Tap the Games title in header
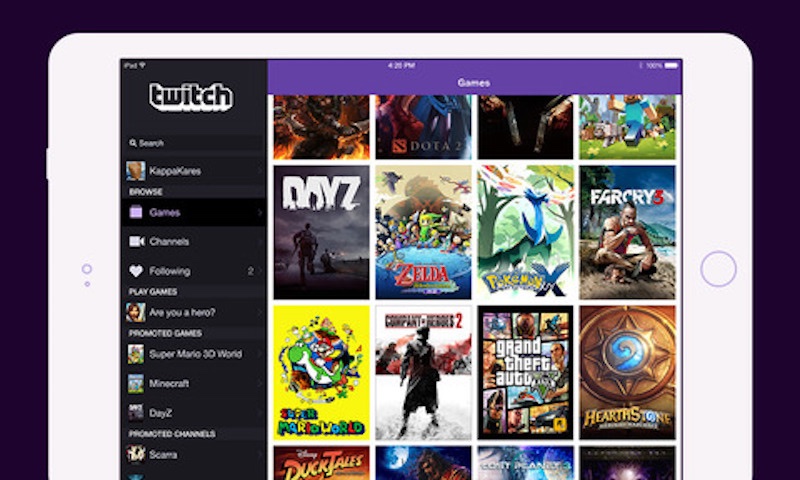 pos(474,83)
